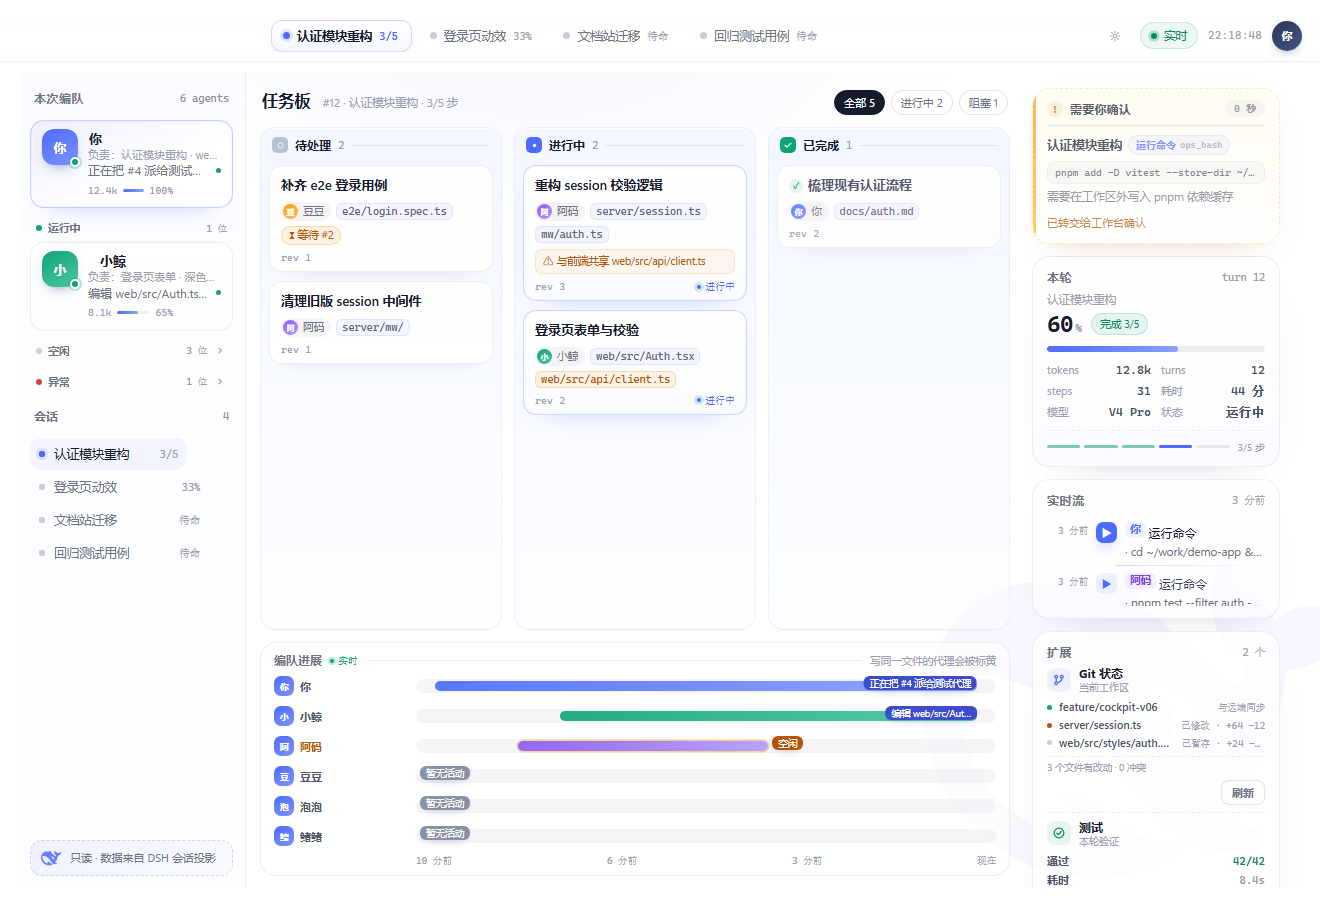The image size is (1320, 900).
Task: Click the 进行中 column status icon
Action: (x=534, y=145)
